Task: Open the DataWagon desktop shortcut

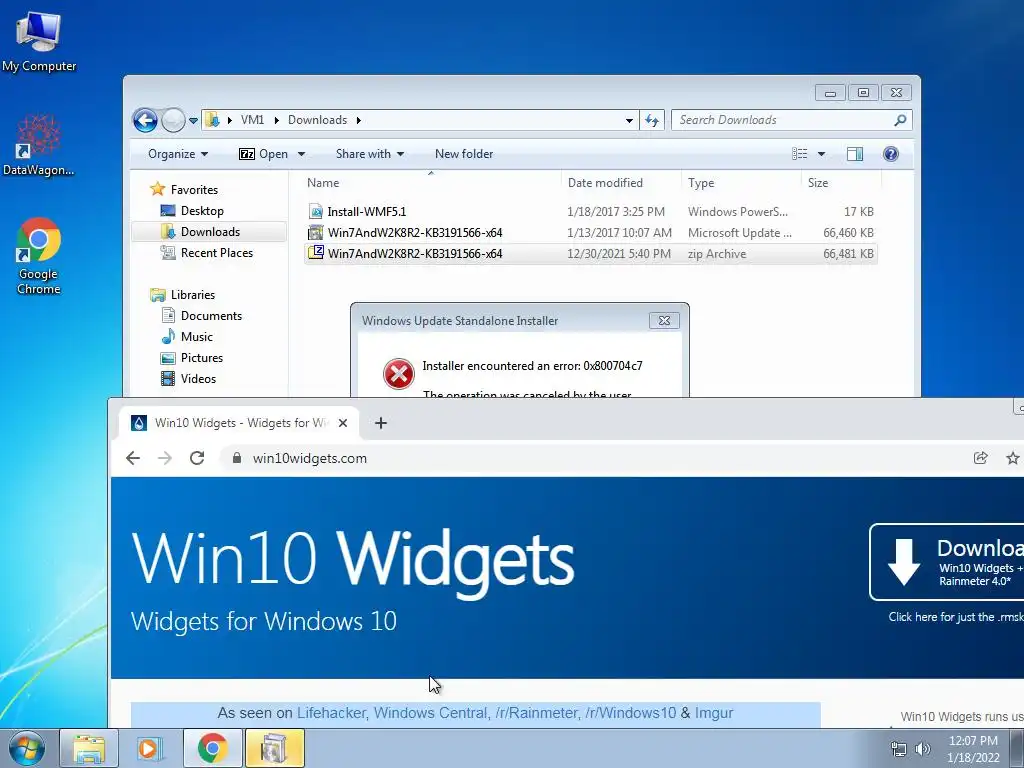Action: coord(39,145)
